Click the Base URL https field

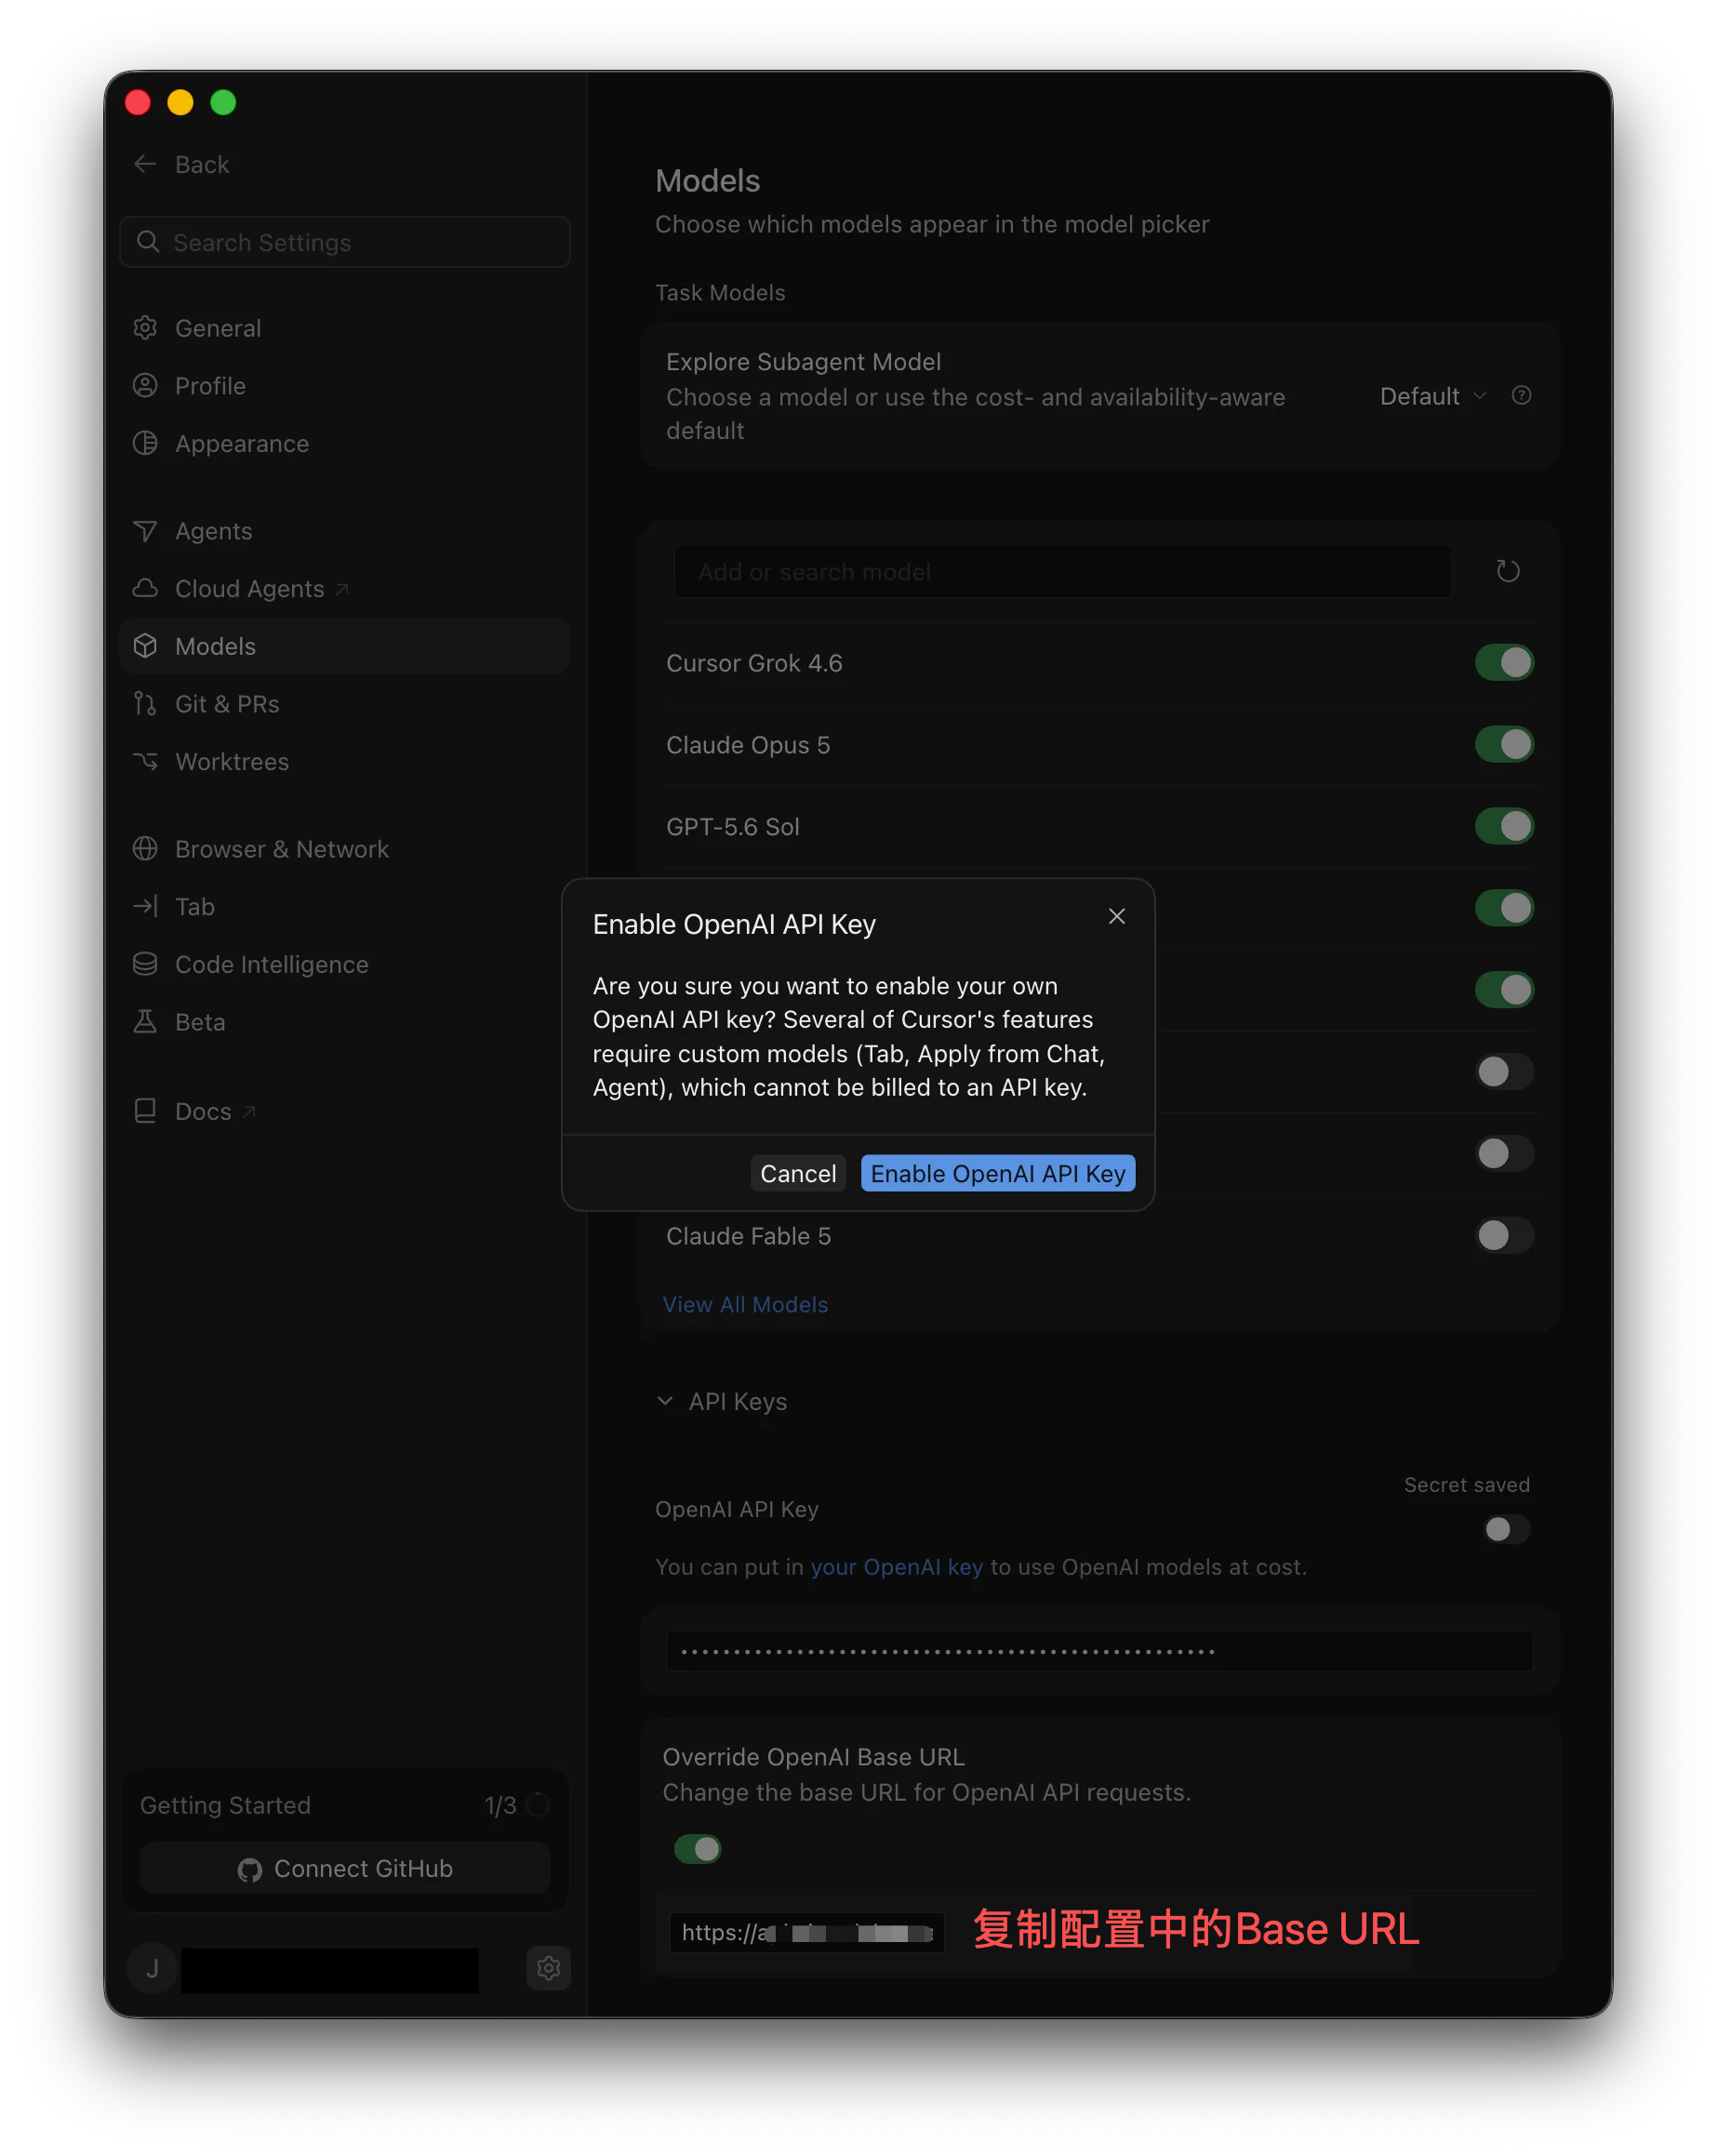click(x=806, y=1932)
